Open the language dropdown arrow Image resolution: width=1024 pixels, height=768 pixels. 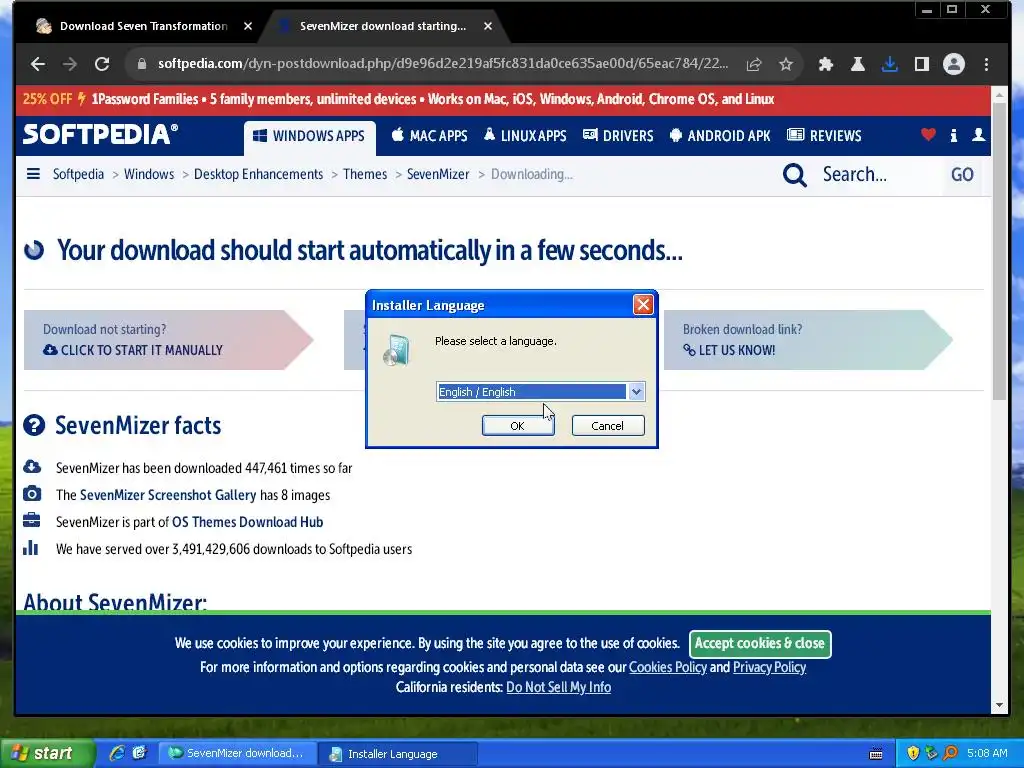[x=636, y=392]
